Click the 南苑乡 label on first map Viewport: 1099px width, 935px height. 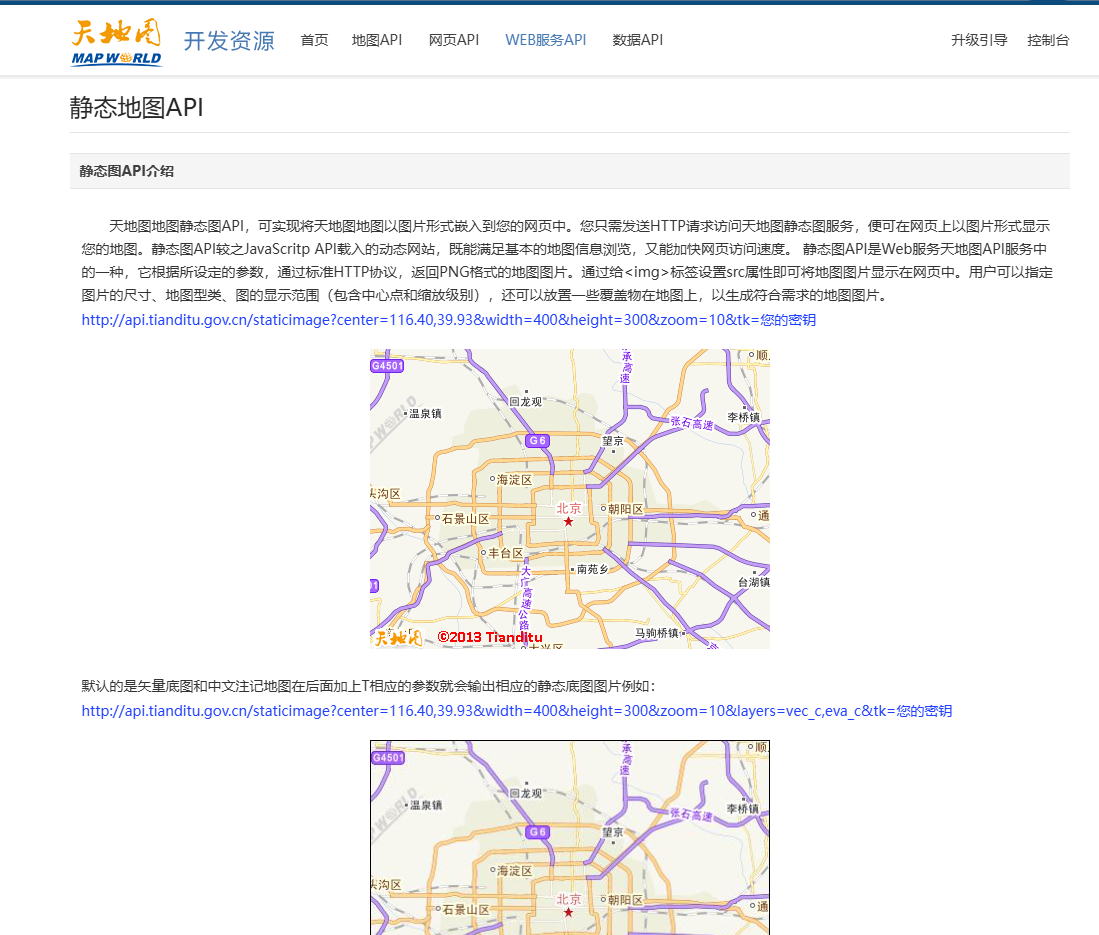(593, 569)
